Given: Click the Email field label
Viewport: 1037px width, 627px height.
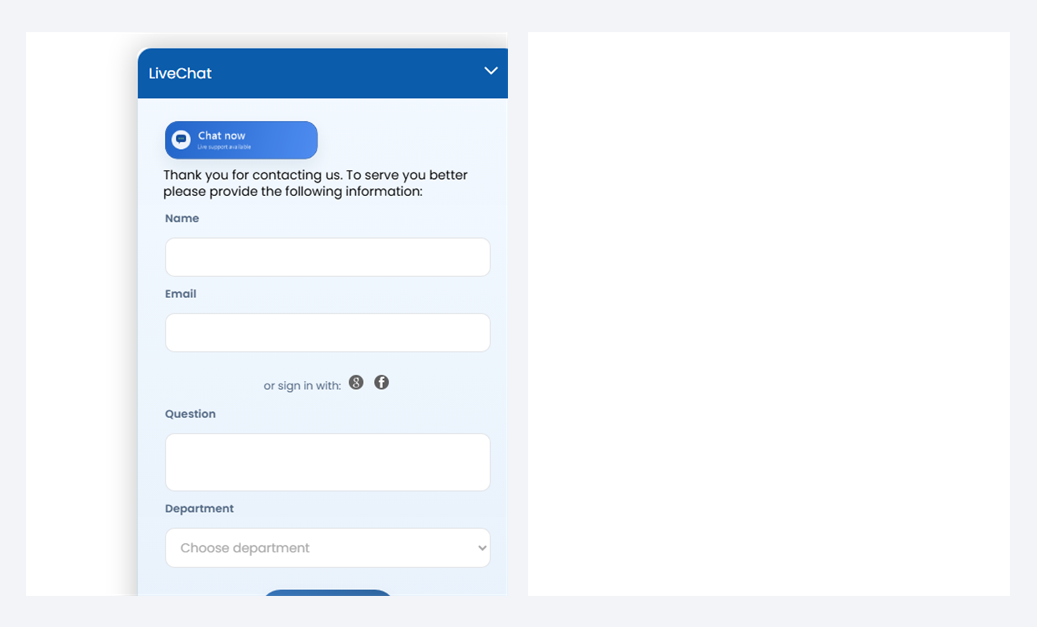Looking at the screenshot, I should 180,294.
